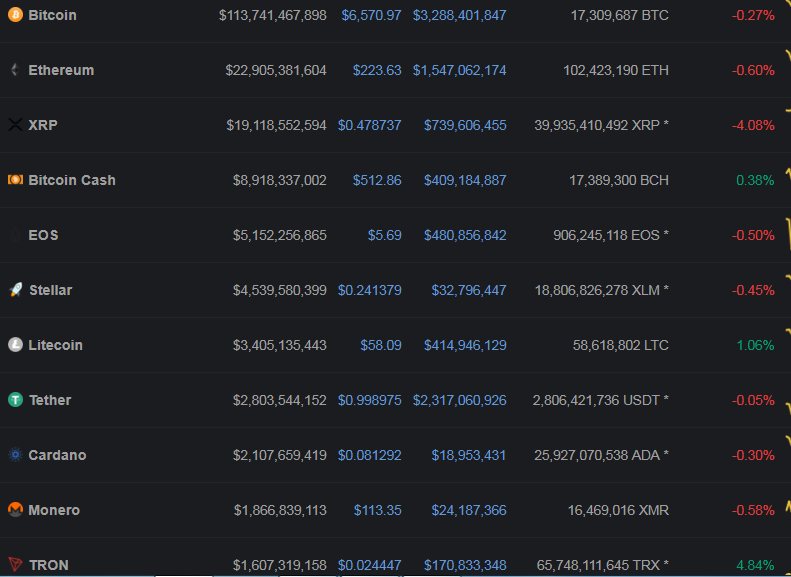Click the Cardano logo icon
The width and height of the screenshot is (791, 577).
[x=15, y=454]
